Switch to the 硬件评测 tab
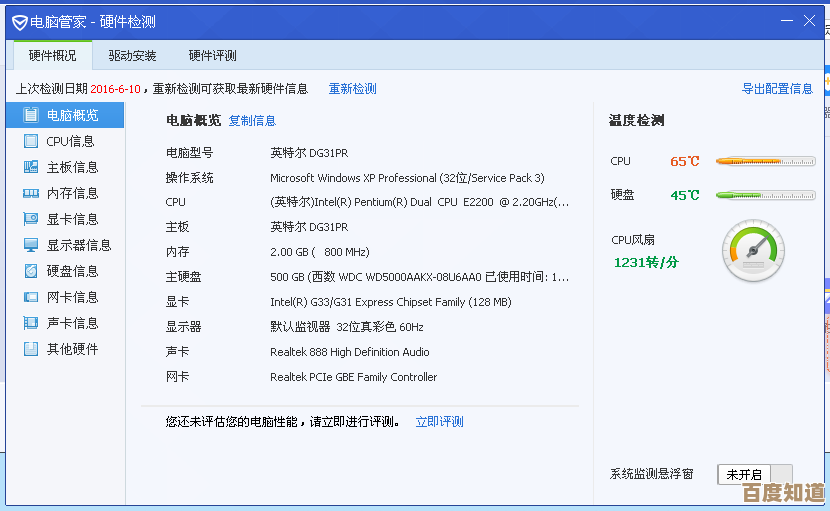The image size is (830, 511). (x=212, y=56)
